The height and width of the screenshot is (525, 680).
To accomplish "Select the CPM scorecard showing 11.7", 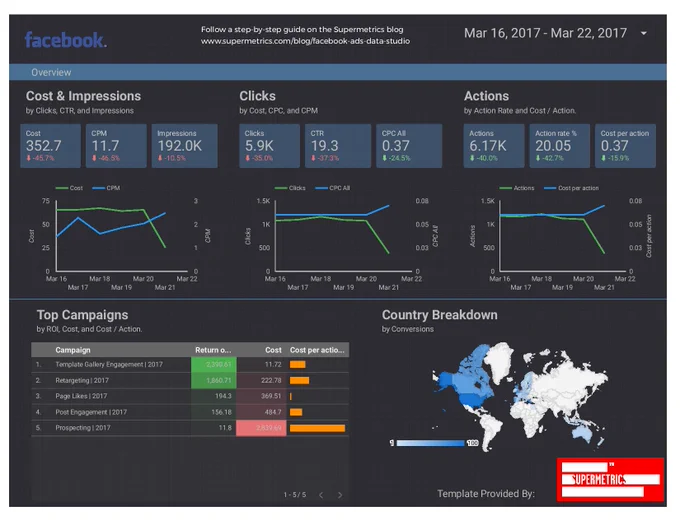I will click(116, 146).
